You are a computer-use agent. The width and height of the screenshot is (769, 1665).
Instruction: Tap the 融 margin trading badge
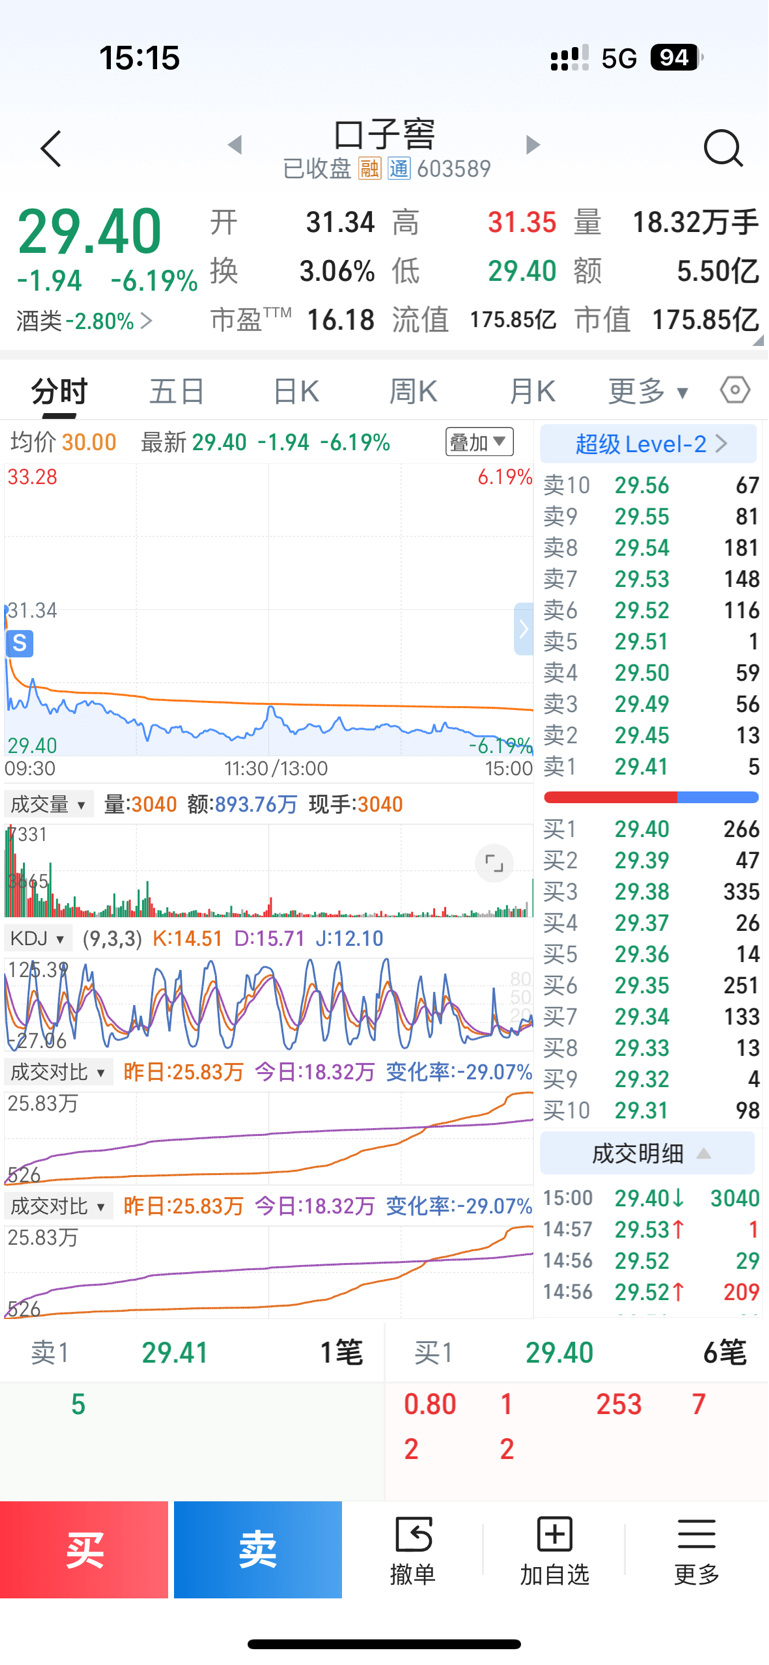coord(370,168)
